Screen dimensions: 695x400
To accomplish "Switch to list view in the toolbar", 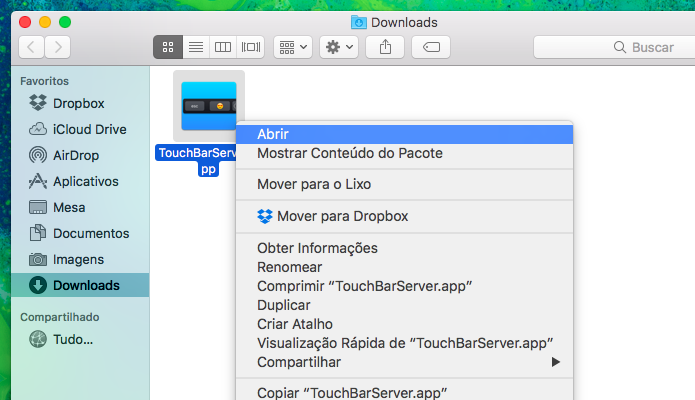I will (196, 47).
